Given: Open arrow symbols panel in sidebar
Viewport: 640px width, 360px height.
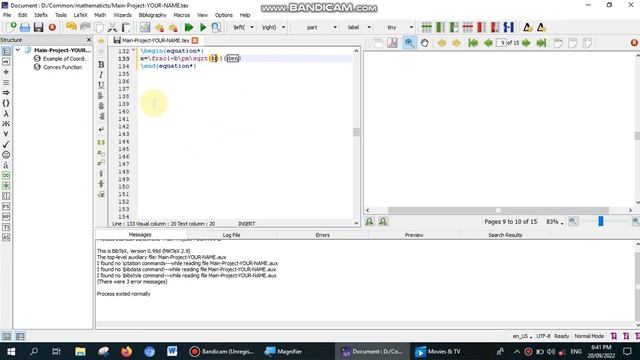Looking at the screenshot, I should [x=6, y=93].
